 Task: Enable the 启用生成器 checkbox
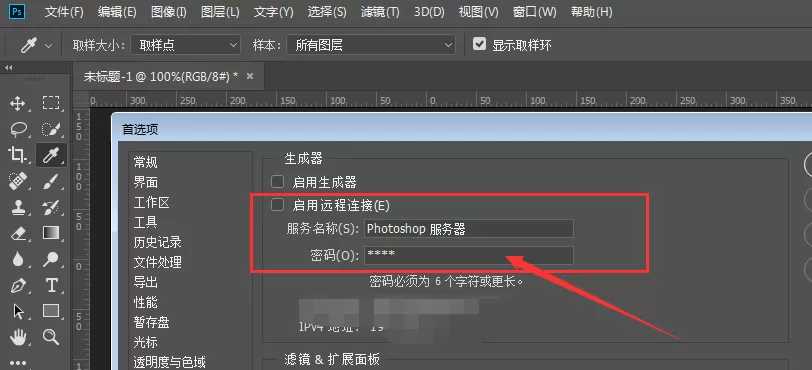click(x=278, y=182)
